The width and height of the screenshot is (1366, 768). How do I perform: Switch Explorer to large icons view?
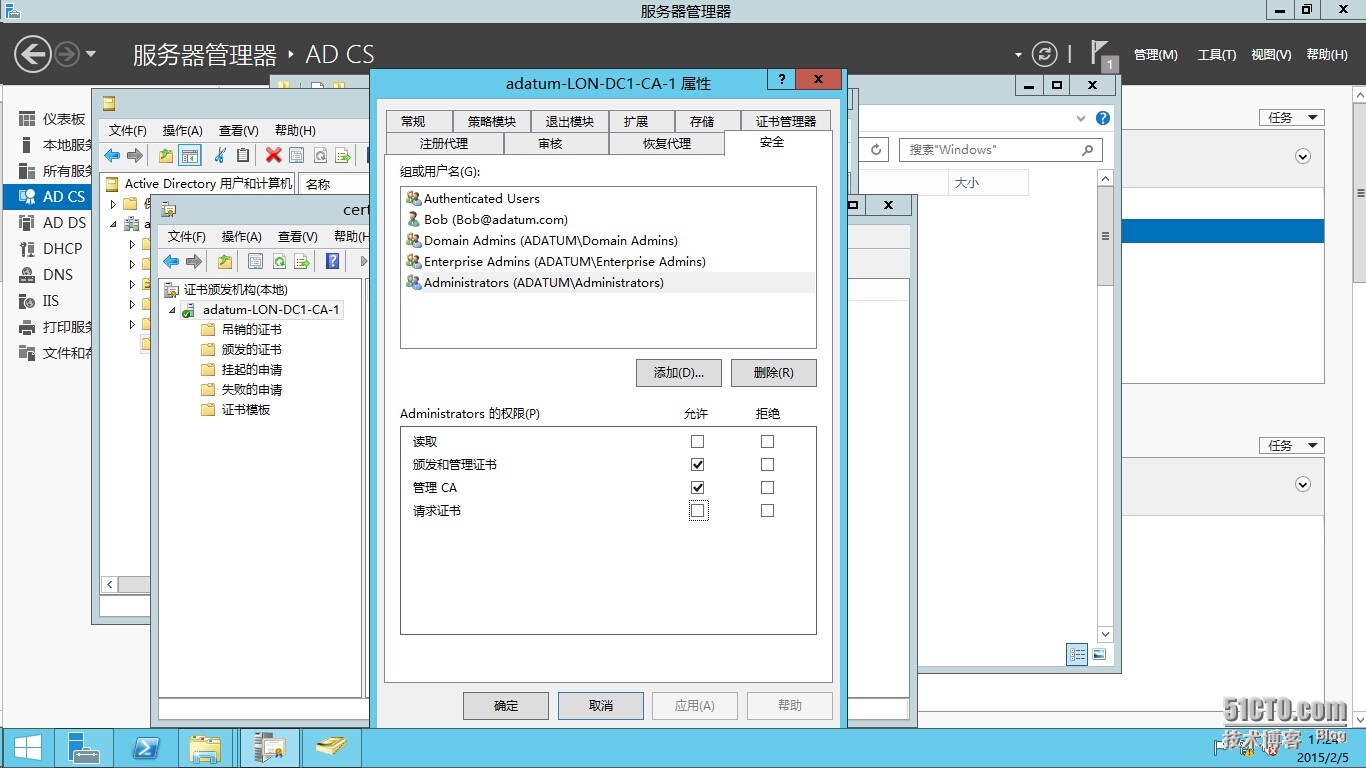click(x=1099, y=654)
